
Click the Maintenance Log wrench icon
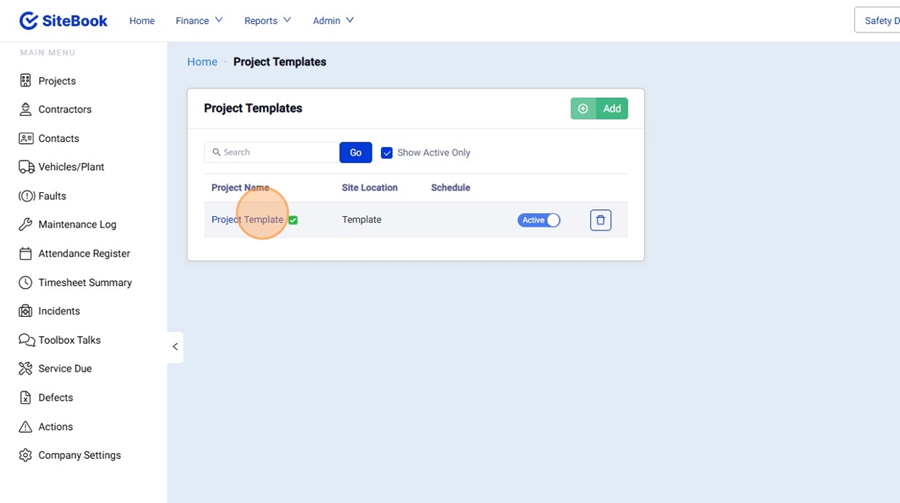click(x=26, y=225)
